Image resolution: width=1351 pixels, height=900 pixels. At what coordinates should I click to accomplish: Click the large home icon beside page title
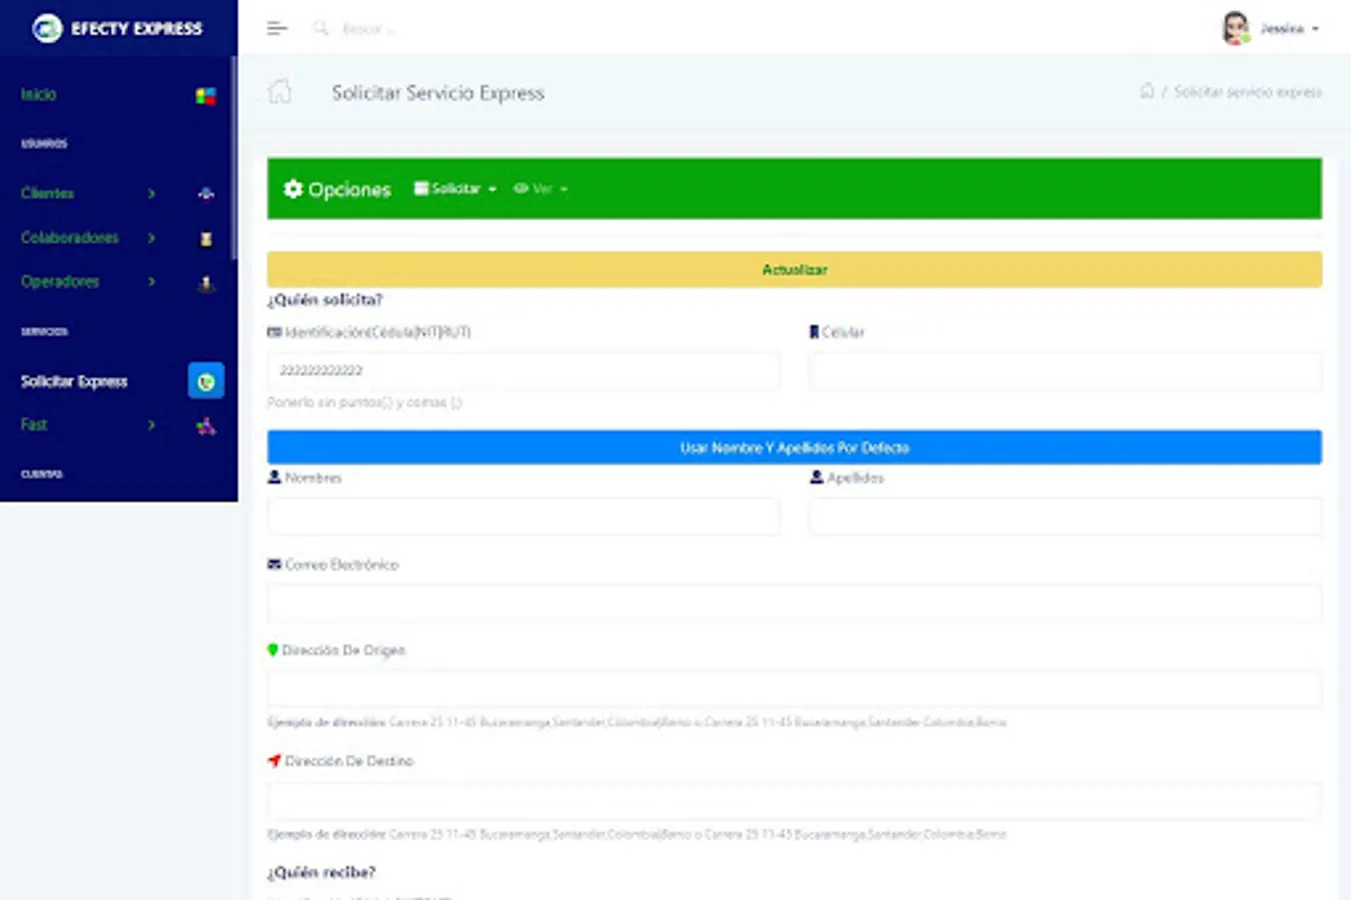click(x=280, y=92)
